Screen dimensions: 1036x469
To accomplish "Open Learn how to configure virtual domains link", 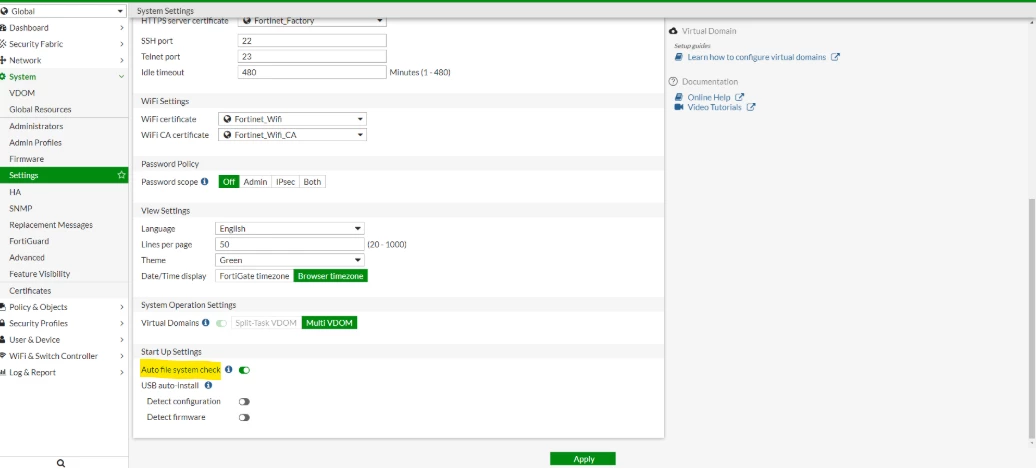I will coord(757,57).
